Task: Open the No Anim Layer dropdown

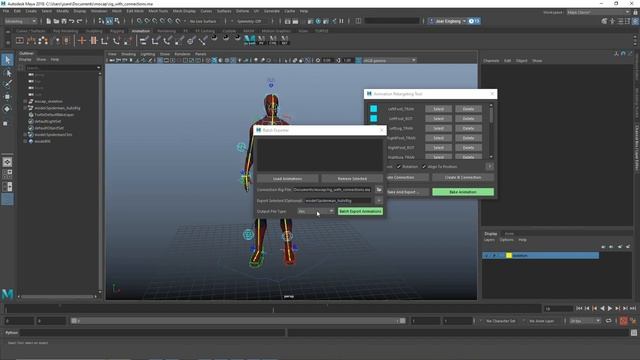Action: (x=542, y=321)
